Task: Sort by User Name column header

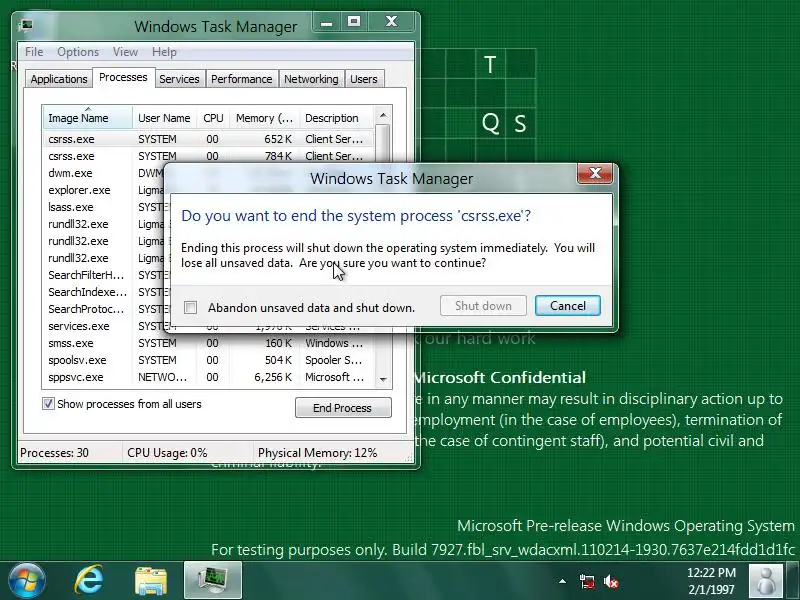Action: (x=164, y=118)
